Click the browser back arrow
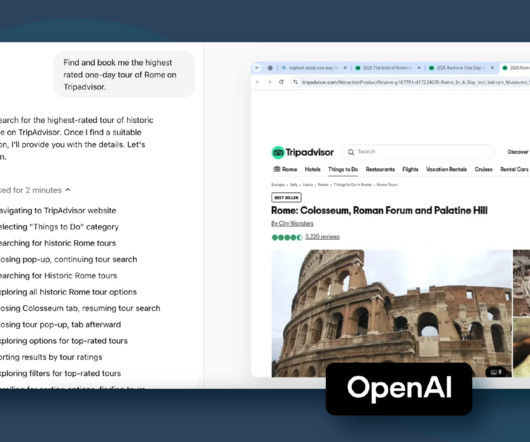The image size is (530, 442). (257, 82)
